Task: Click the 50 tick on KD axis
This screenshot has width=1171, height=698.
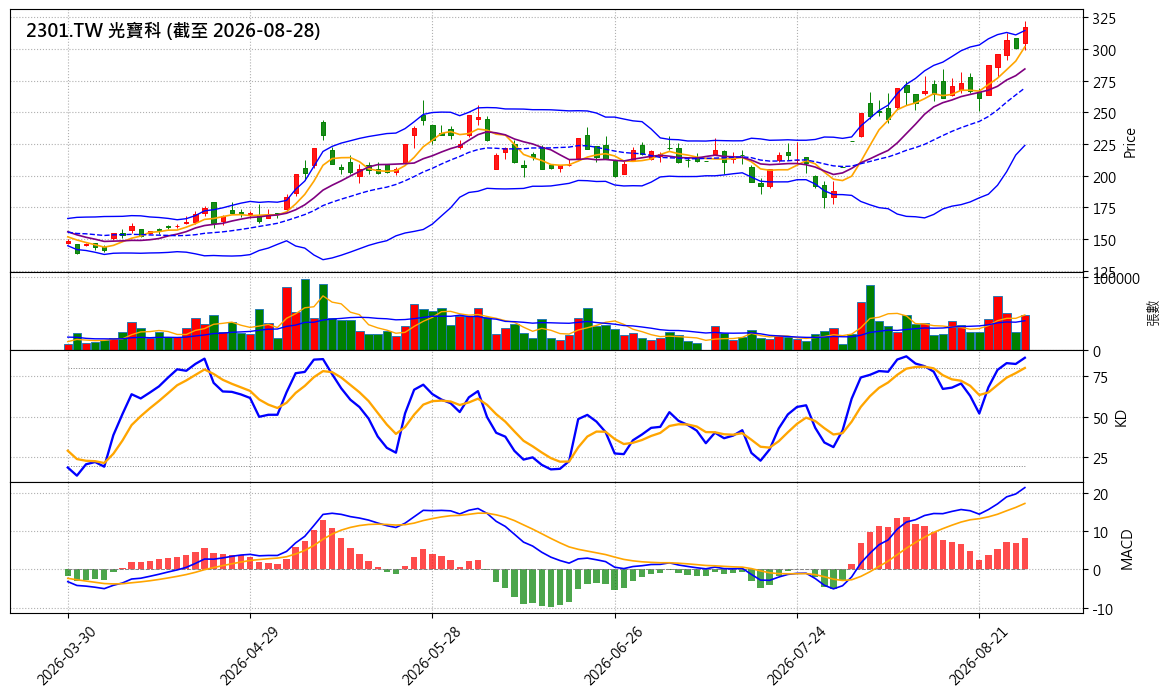Action: (x=1099, y=419)
